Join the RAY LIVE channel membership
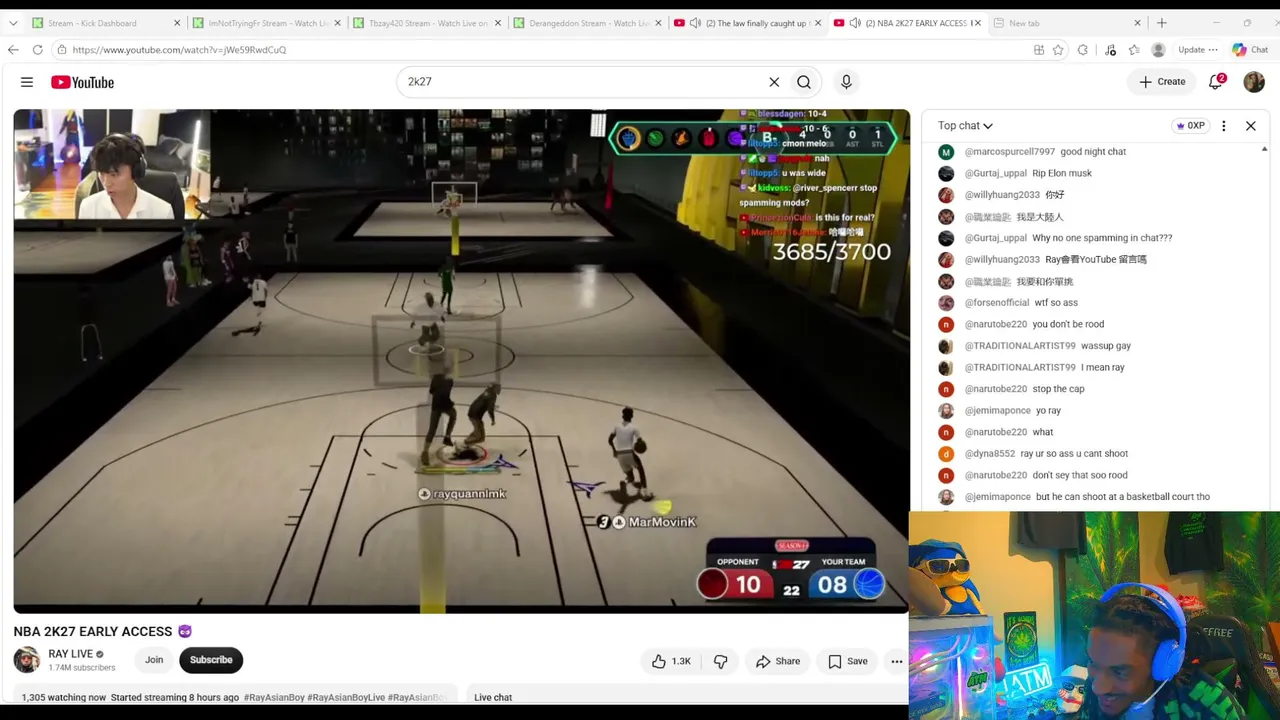 (x=154, y=660)
